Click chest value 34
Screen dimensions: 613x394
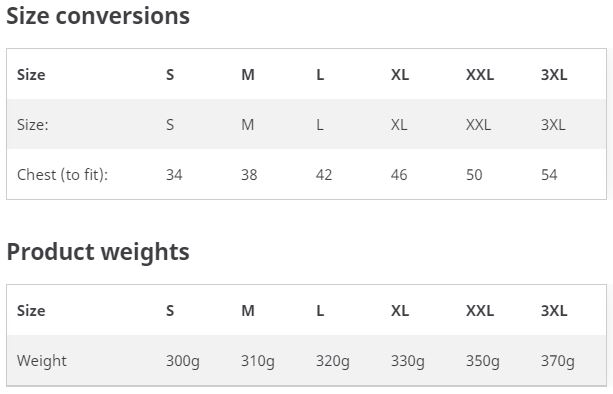[174, 175]
